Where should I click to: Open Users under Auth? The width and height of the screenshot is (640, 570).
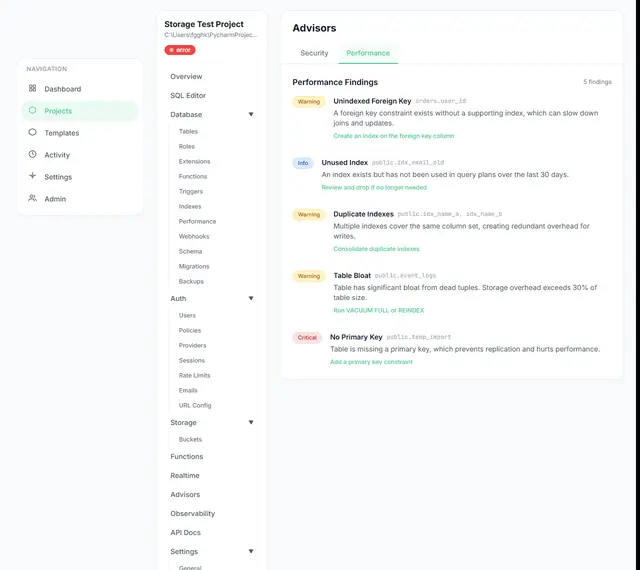pyautogui.click(x=187, y=316)
